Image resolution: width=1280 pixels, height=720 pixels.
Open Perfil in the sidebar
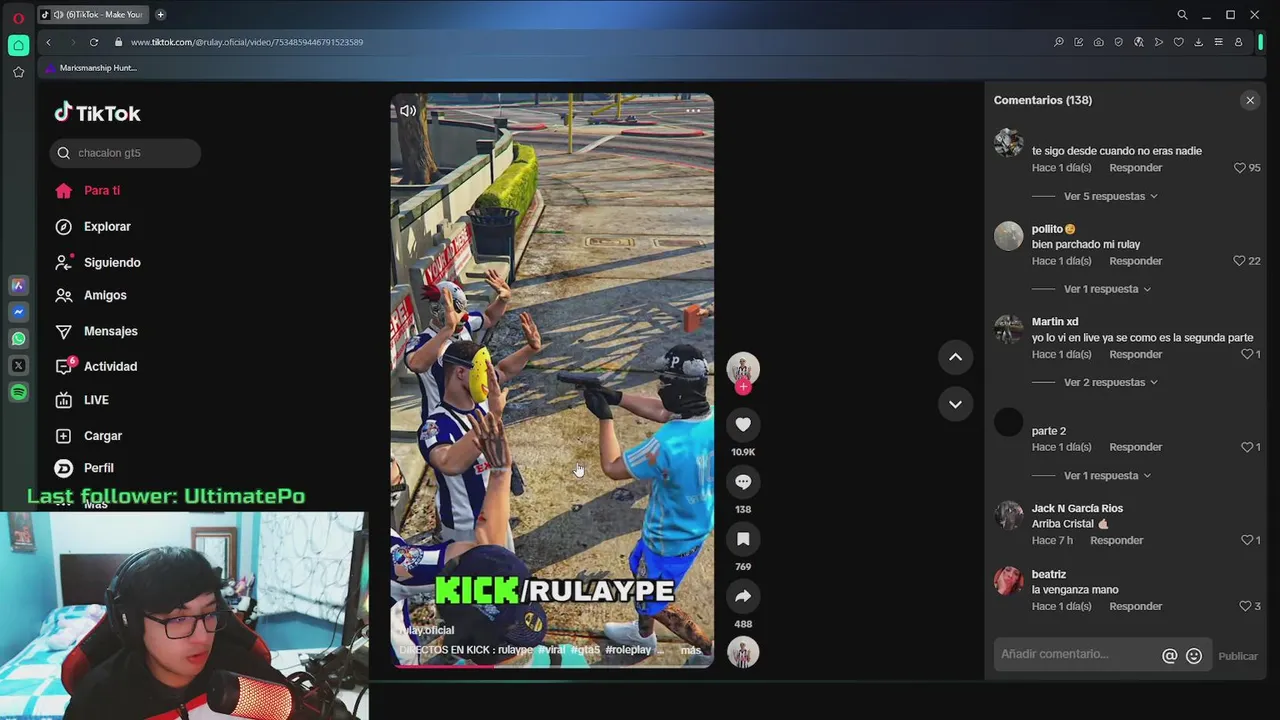[84, 468]
